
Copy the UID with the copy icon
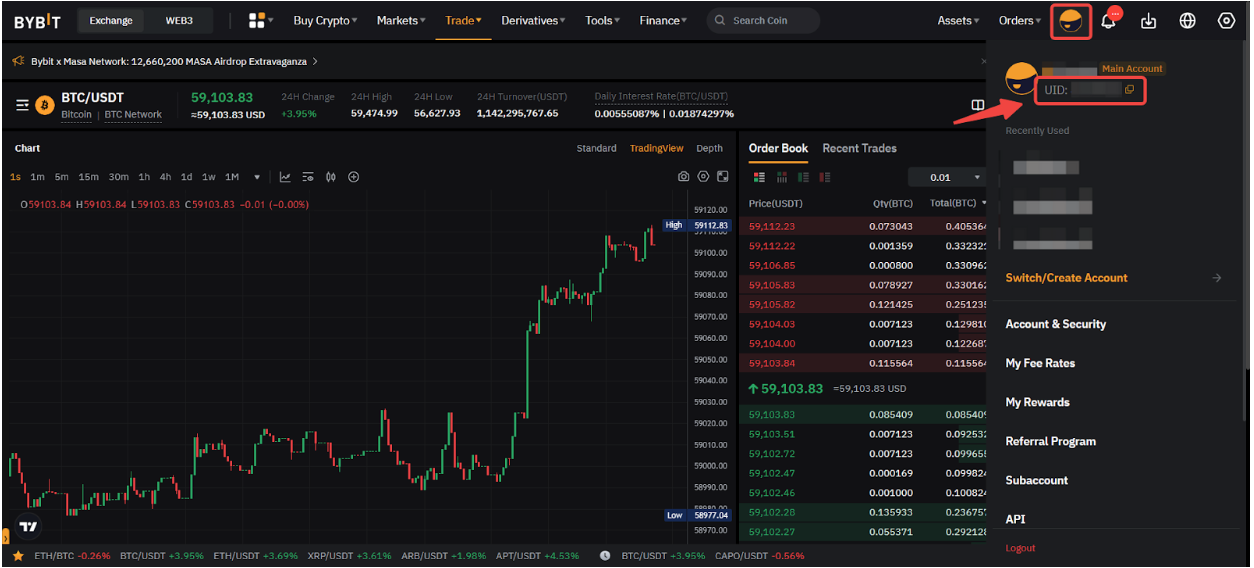pos(1129,90)
